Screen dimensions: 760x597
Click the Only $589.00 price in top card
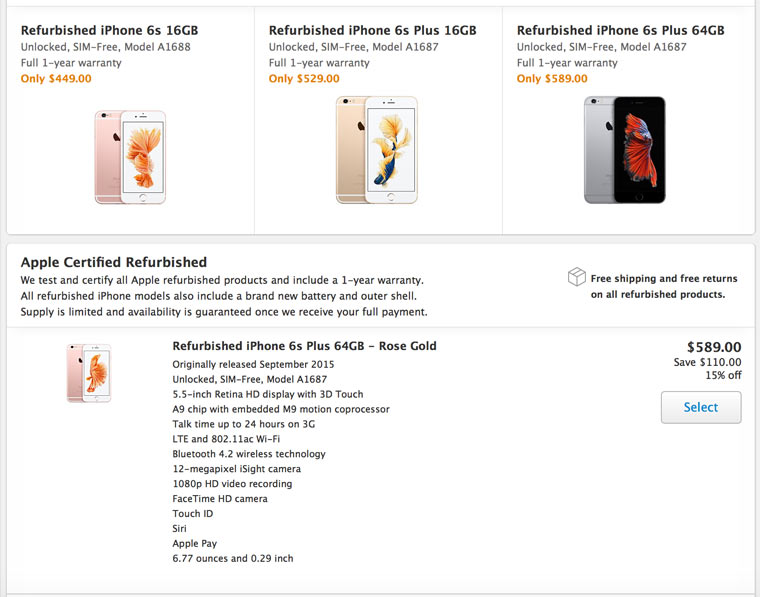pyautogui.click(x=552, y=79)
